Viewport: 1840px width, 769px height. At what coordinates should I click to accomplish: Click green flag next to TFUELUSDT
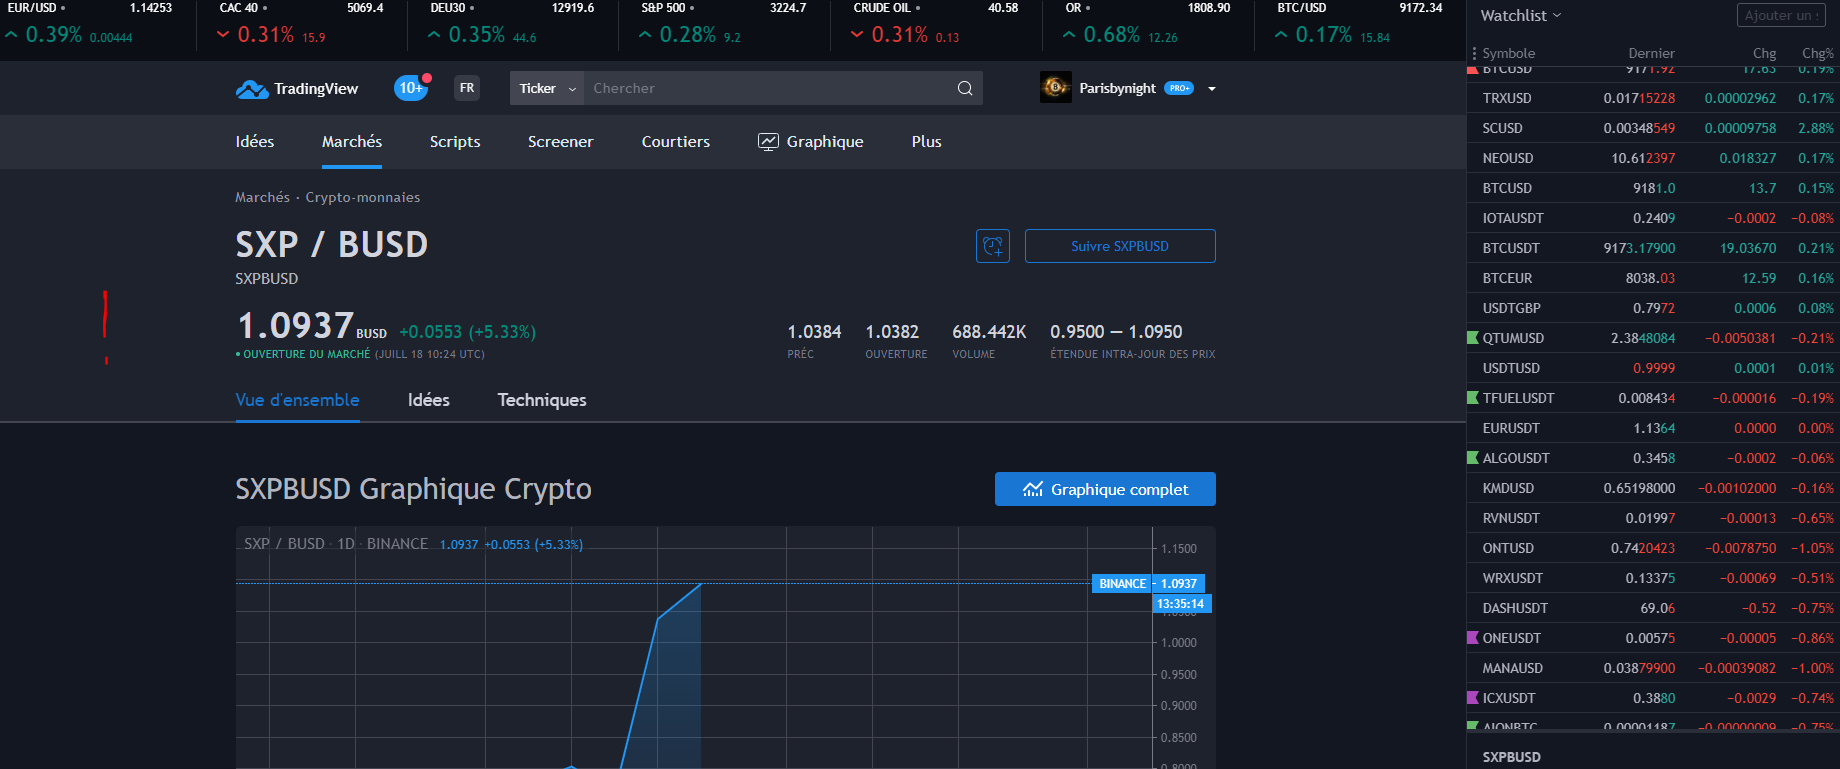pyautogui.click(x=1472, y=398)
